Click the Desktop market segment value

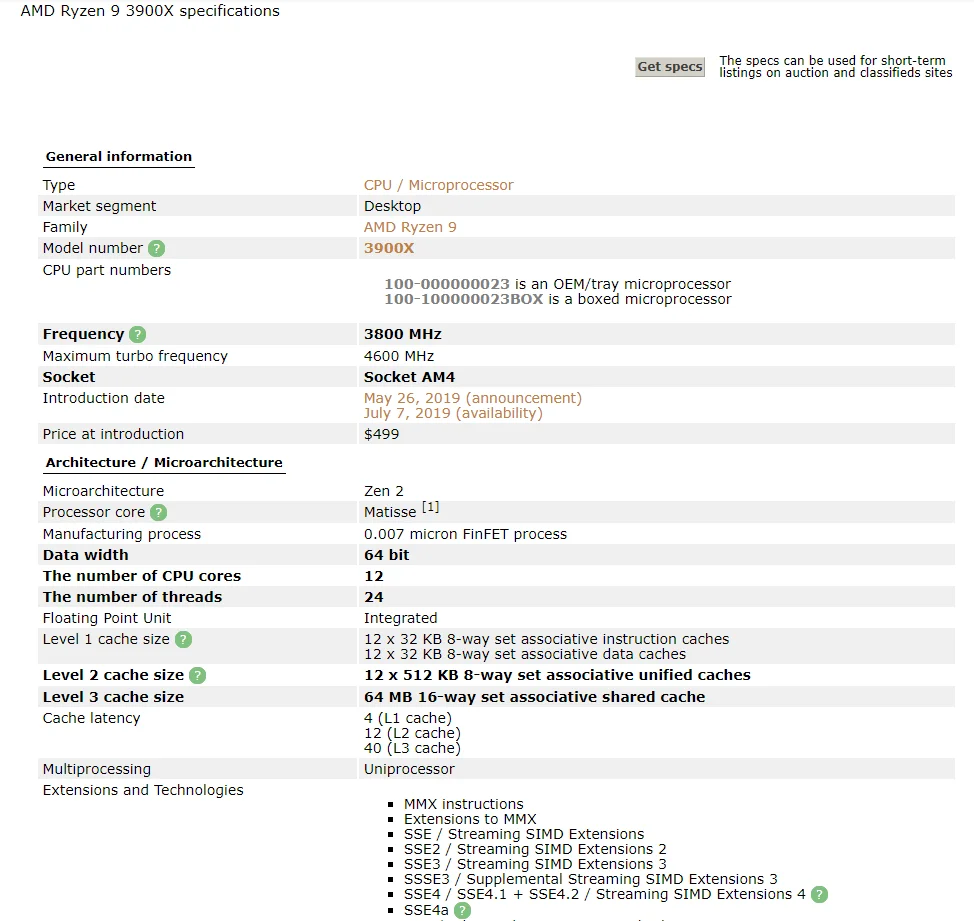(x=392, y=206)
